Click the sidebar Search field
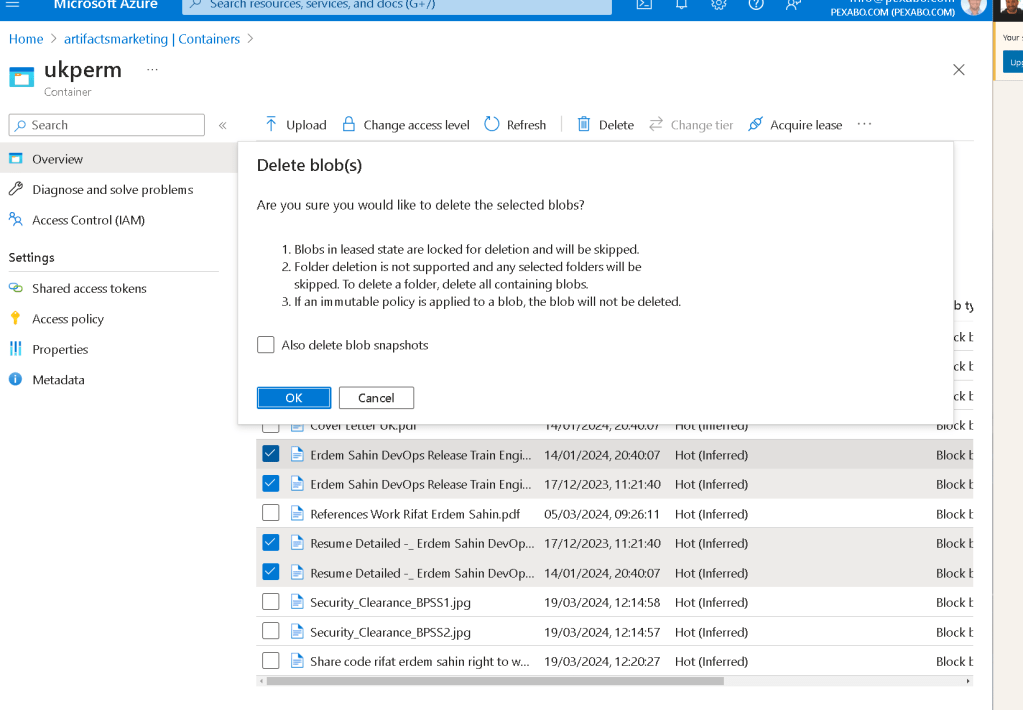 (106, 125)
